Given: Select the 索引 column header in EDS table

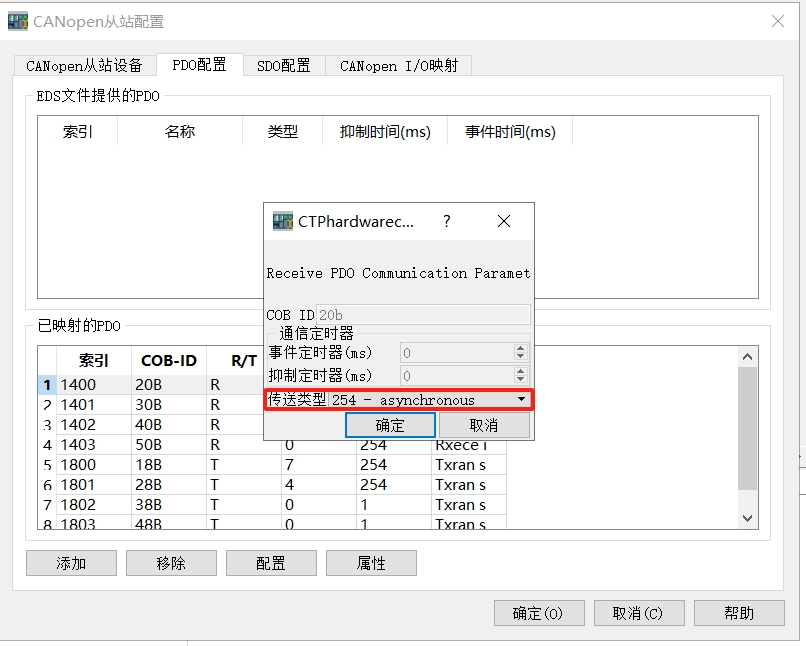Looking at the screenshot, I should [78, 132].
